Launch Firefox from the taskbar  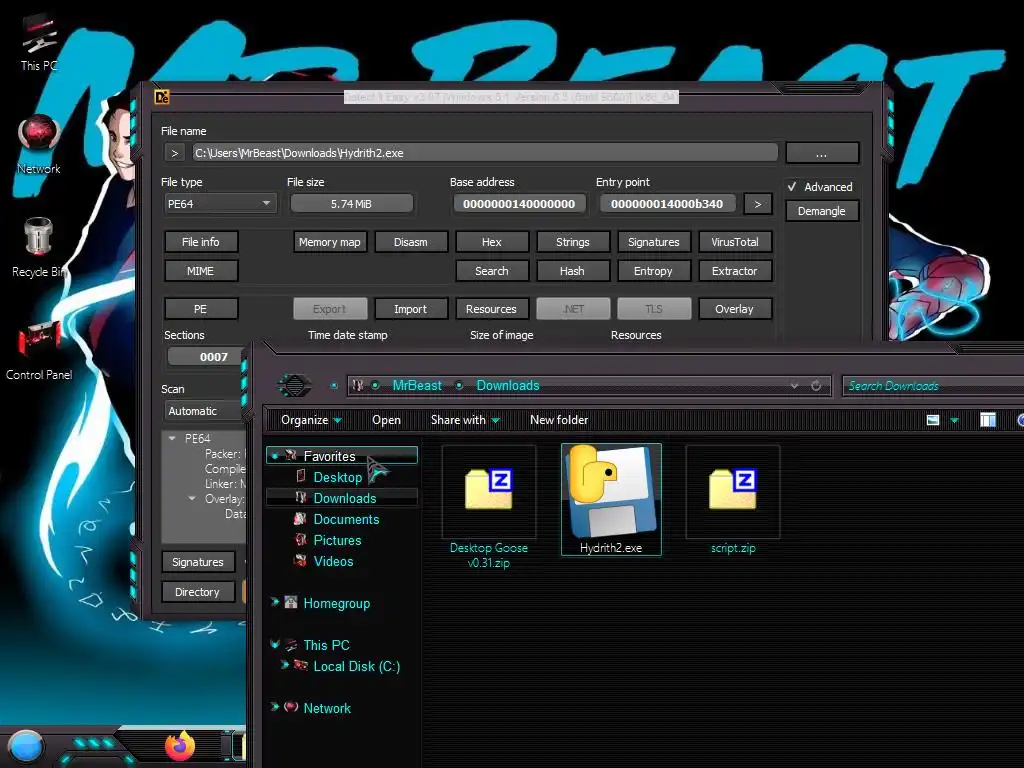pos(180,746)
